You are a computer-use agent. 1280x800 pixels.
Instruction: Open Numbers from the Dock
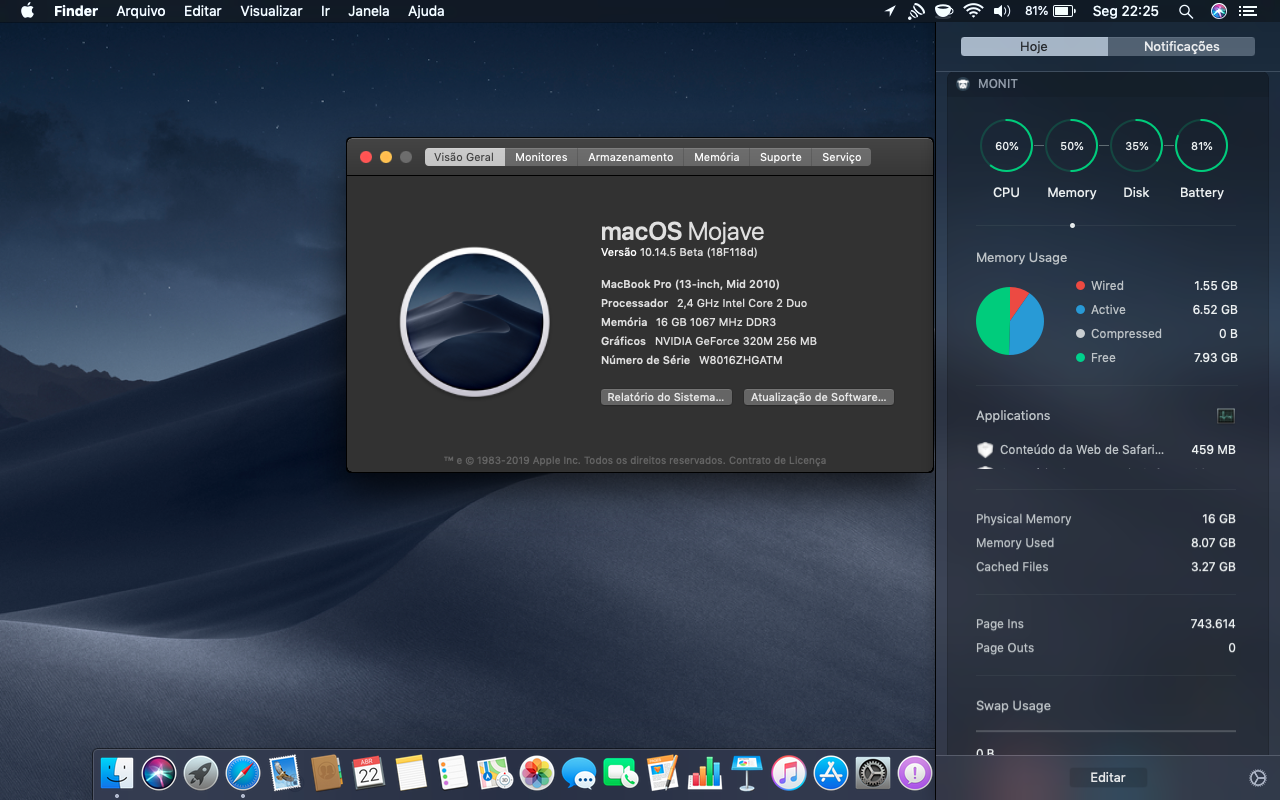[705, 773]
